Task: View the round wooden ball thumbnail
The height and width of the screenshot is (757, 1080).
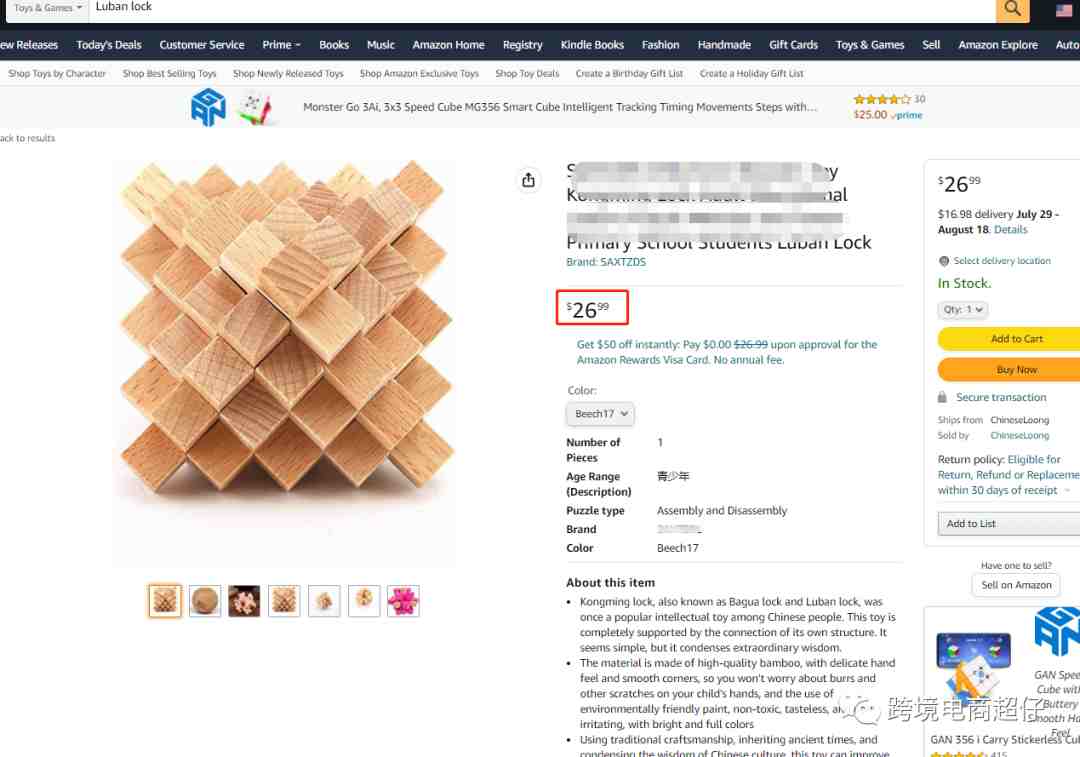Action: click(x=205, y=601)
